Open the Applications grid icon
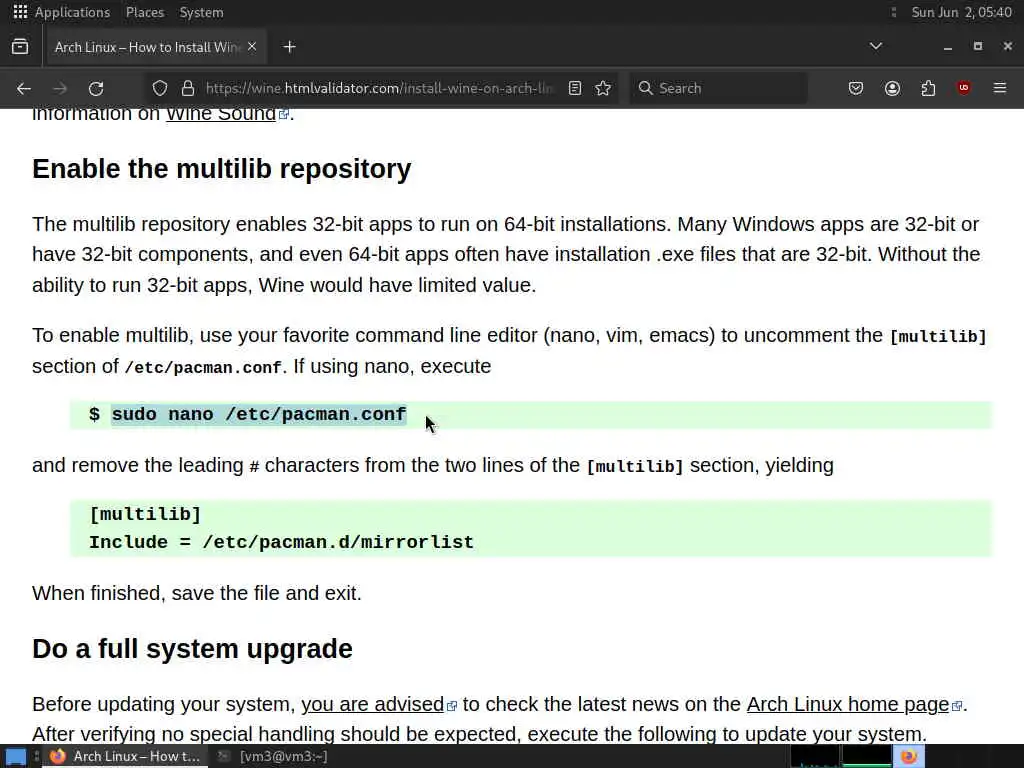 (x=20, y=12)
